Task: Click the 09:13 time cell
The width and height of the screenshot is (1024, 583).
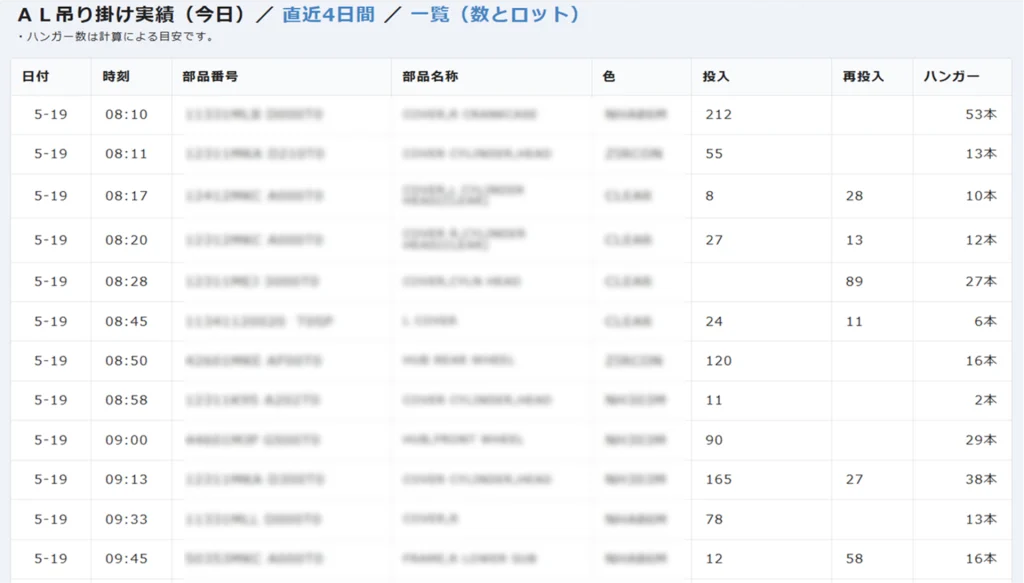Action: tap(126, 480)
